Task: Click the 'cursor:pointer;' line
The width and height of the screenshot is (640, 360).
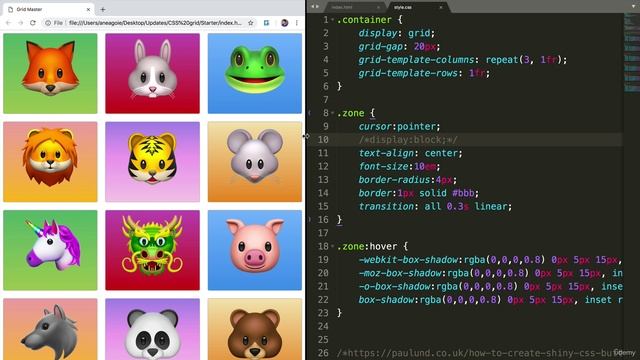Action: [x=399, y=126]
